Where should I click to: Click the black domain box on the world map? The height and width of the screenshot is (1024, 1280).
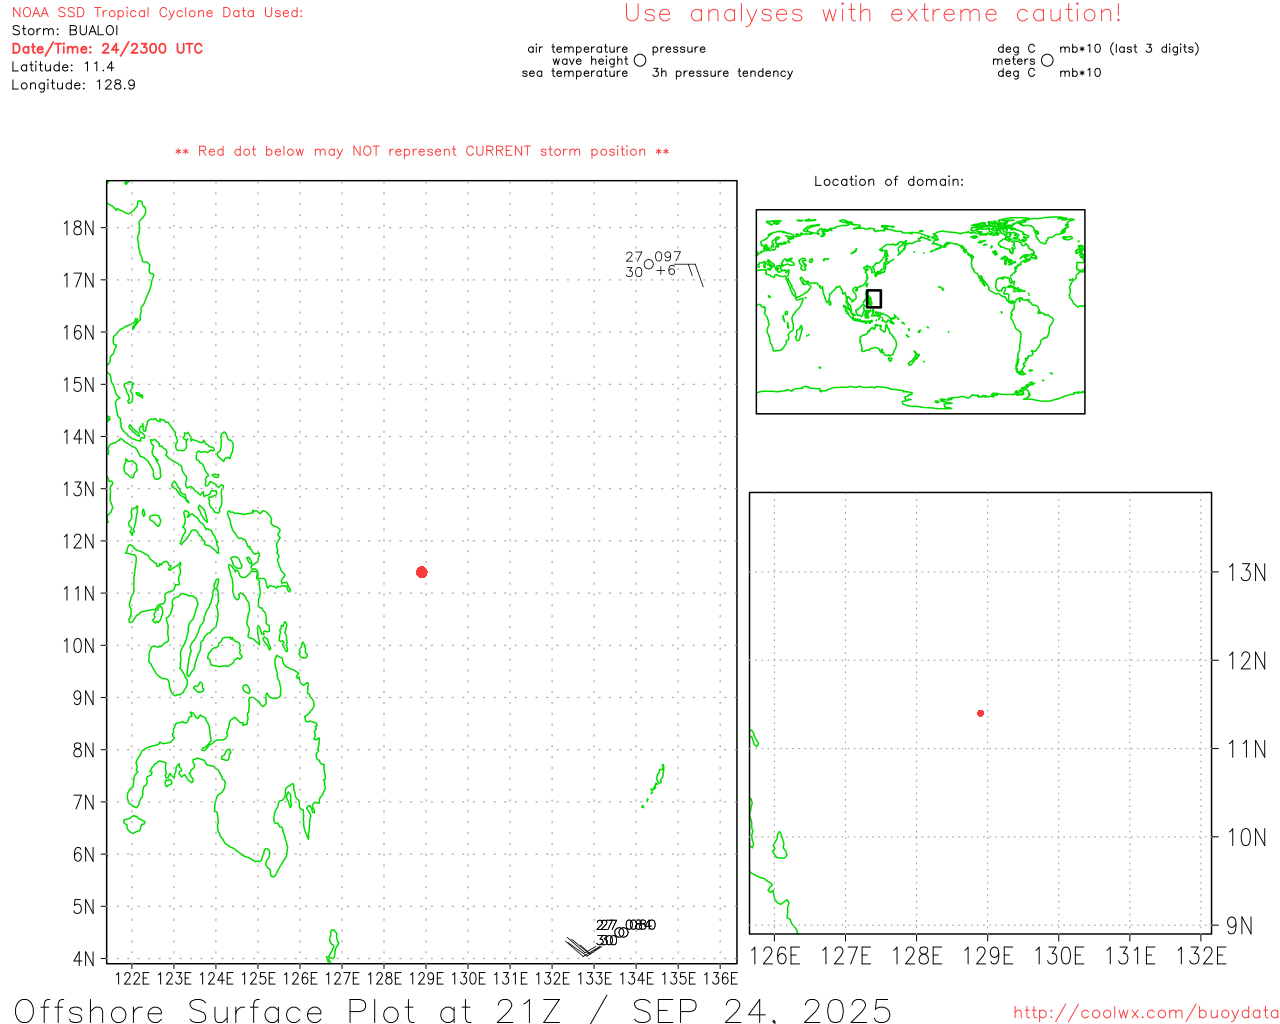tap(874, 299)
